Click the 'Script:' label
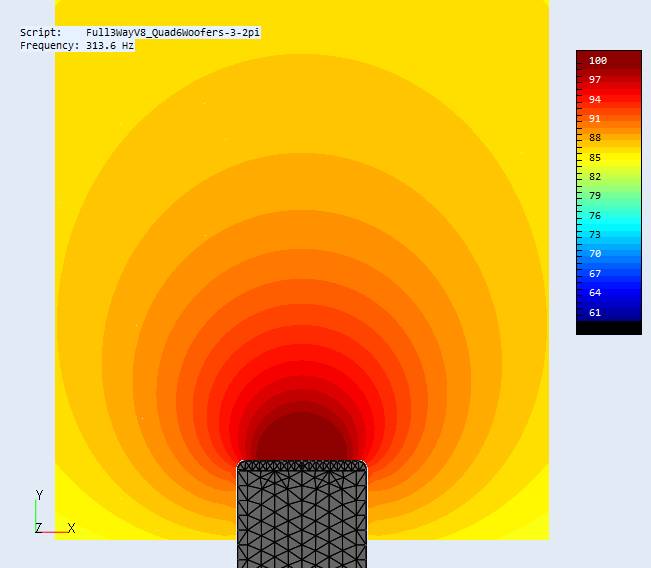The width and height of the screenshot is (651, 568). click(x=41, y=32)
